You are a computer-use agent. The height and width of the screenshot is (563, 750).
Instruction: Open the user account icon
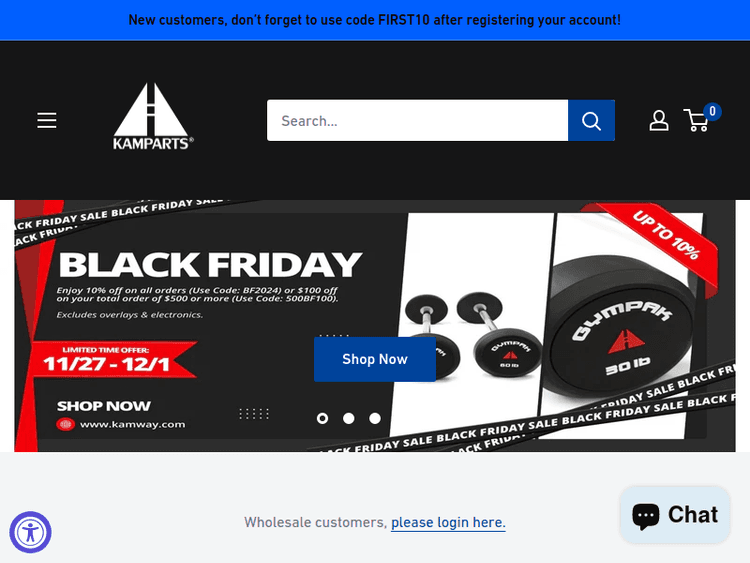659,121
